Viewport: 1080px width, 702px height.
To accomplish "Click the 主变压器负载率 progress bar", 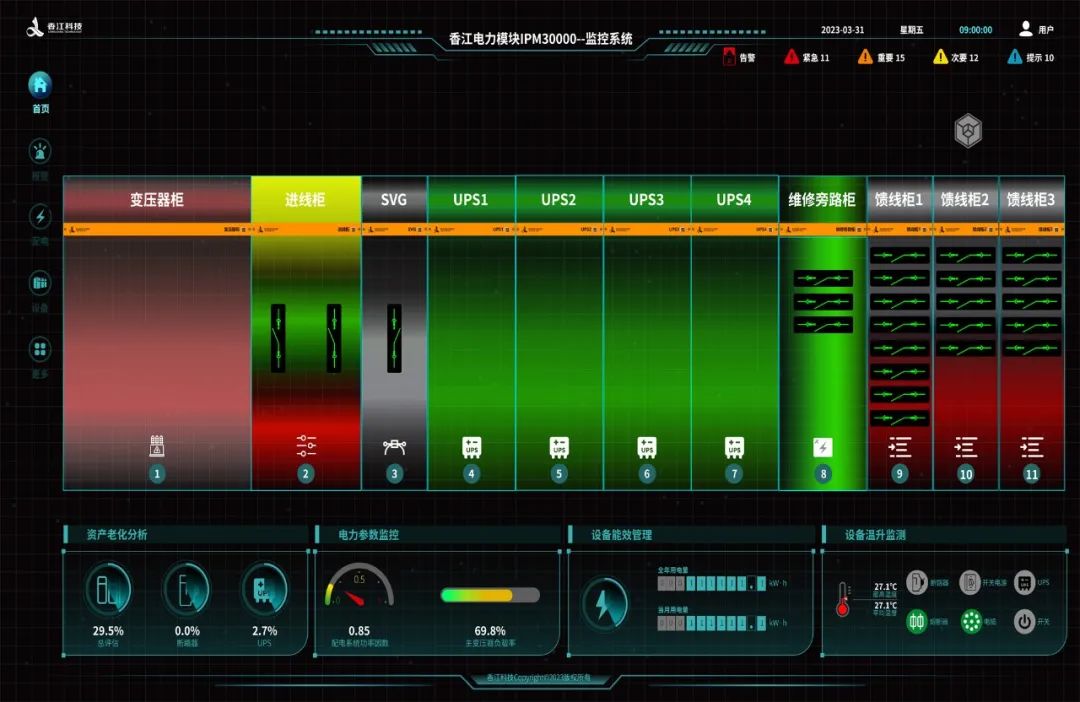I will [490, 595].
